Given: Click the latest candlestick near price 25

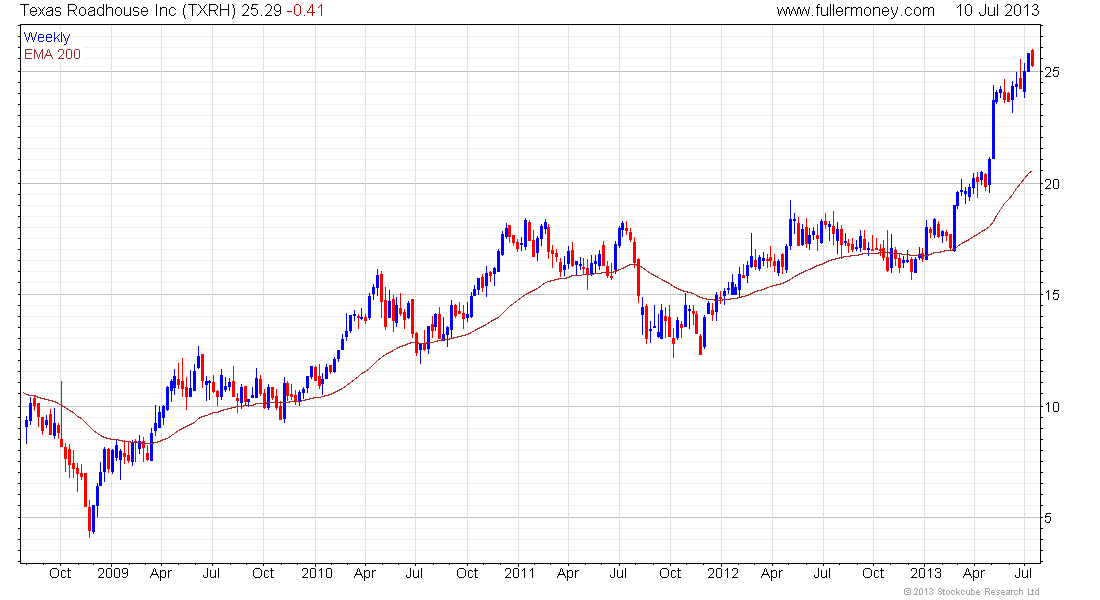Looking at the screenshot, I should click(1033, 58).
